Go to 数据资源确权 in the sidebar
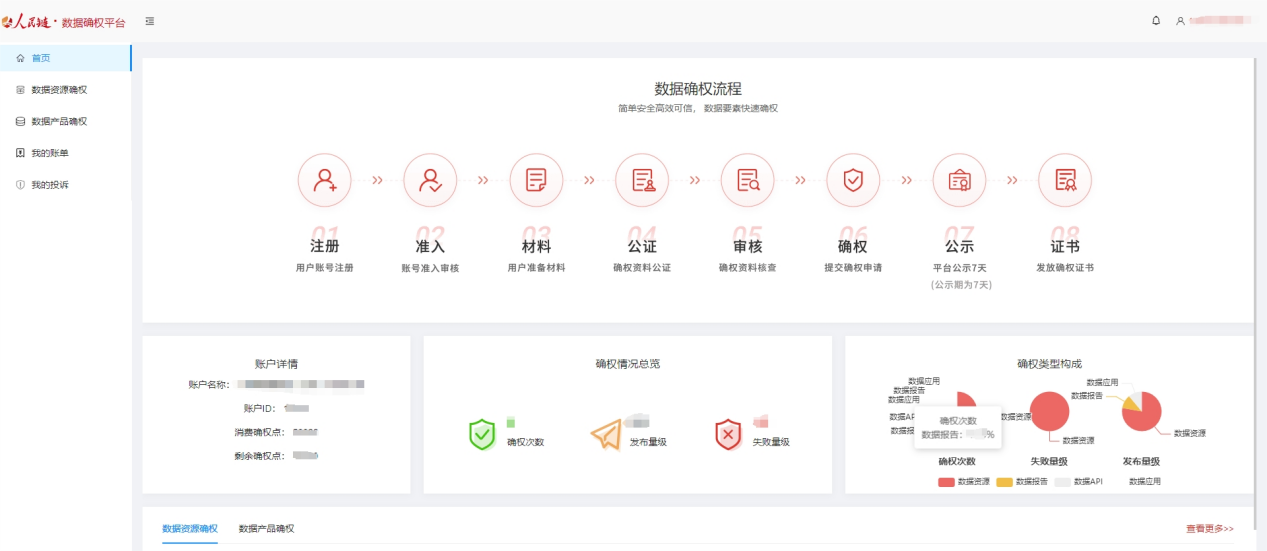This screenshot has height=551, width=1267. click(x=59, y=90)
